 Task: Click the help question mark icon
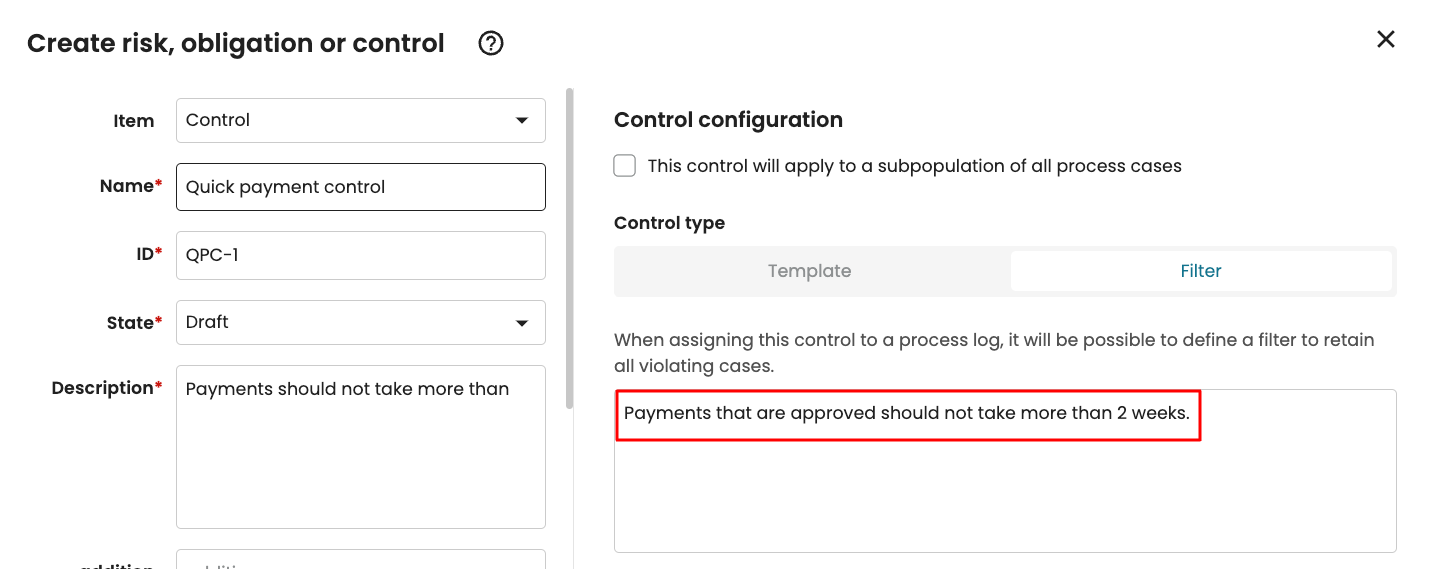coord(491,43)
